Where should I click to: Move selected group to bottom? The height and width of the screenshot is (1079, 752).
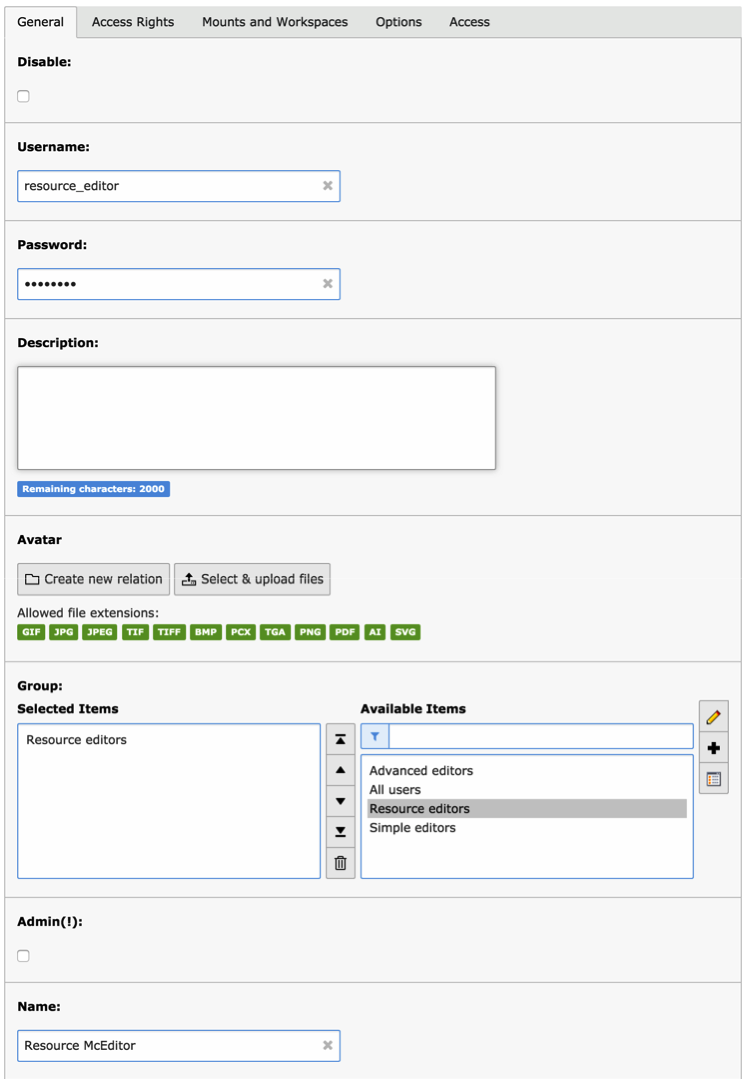[340, 832]
